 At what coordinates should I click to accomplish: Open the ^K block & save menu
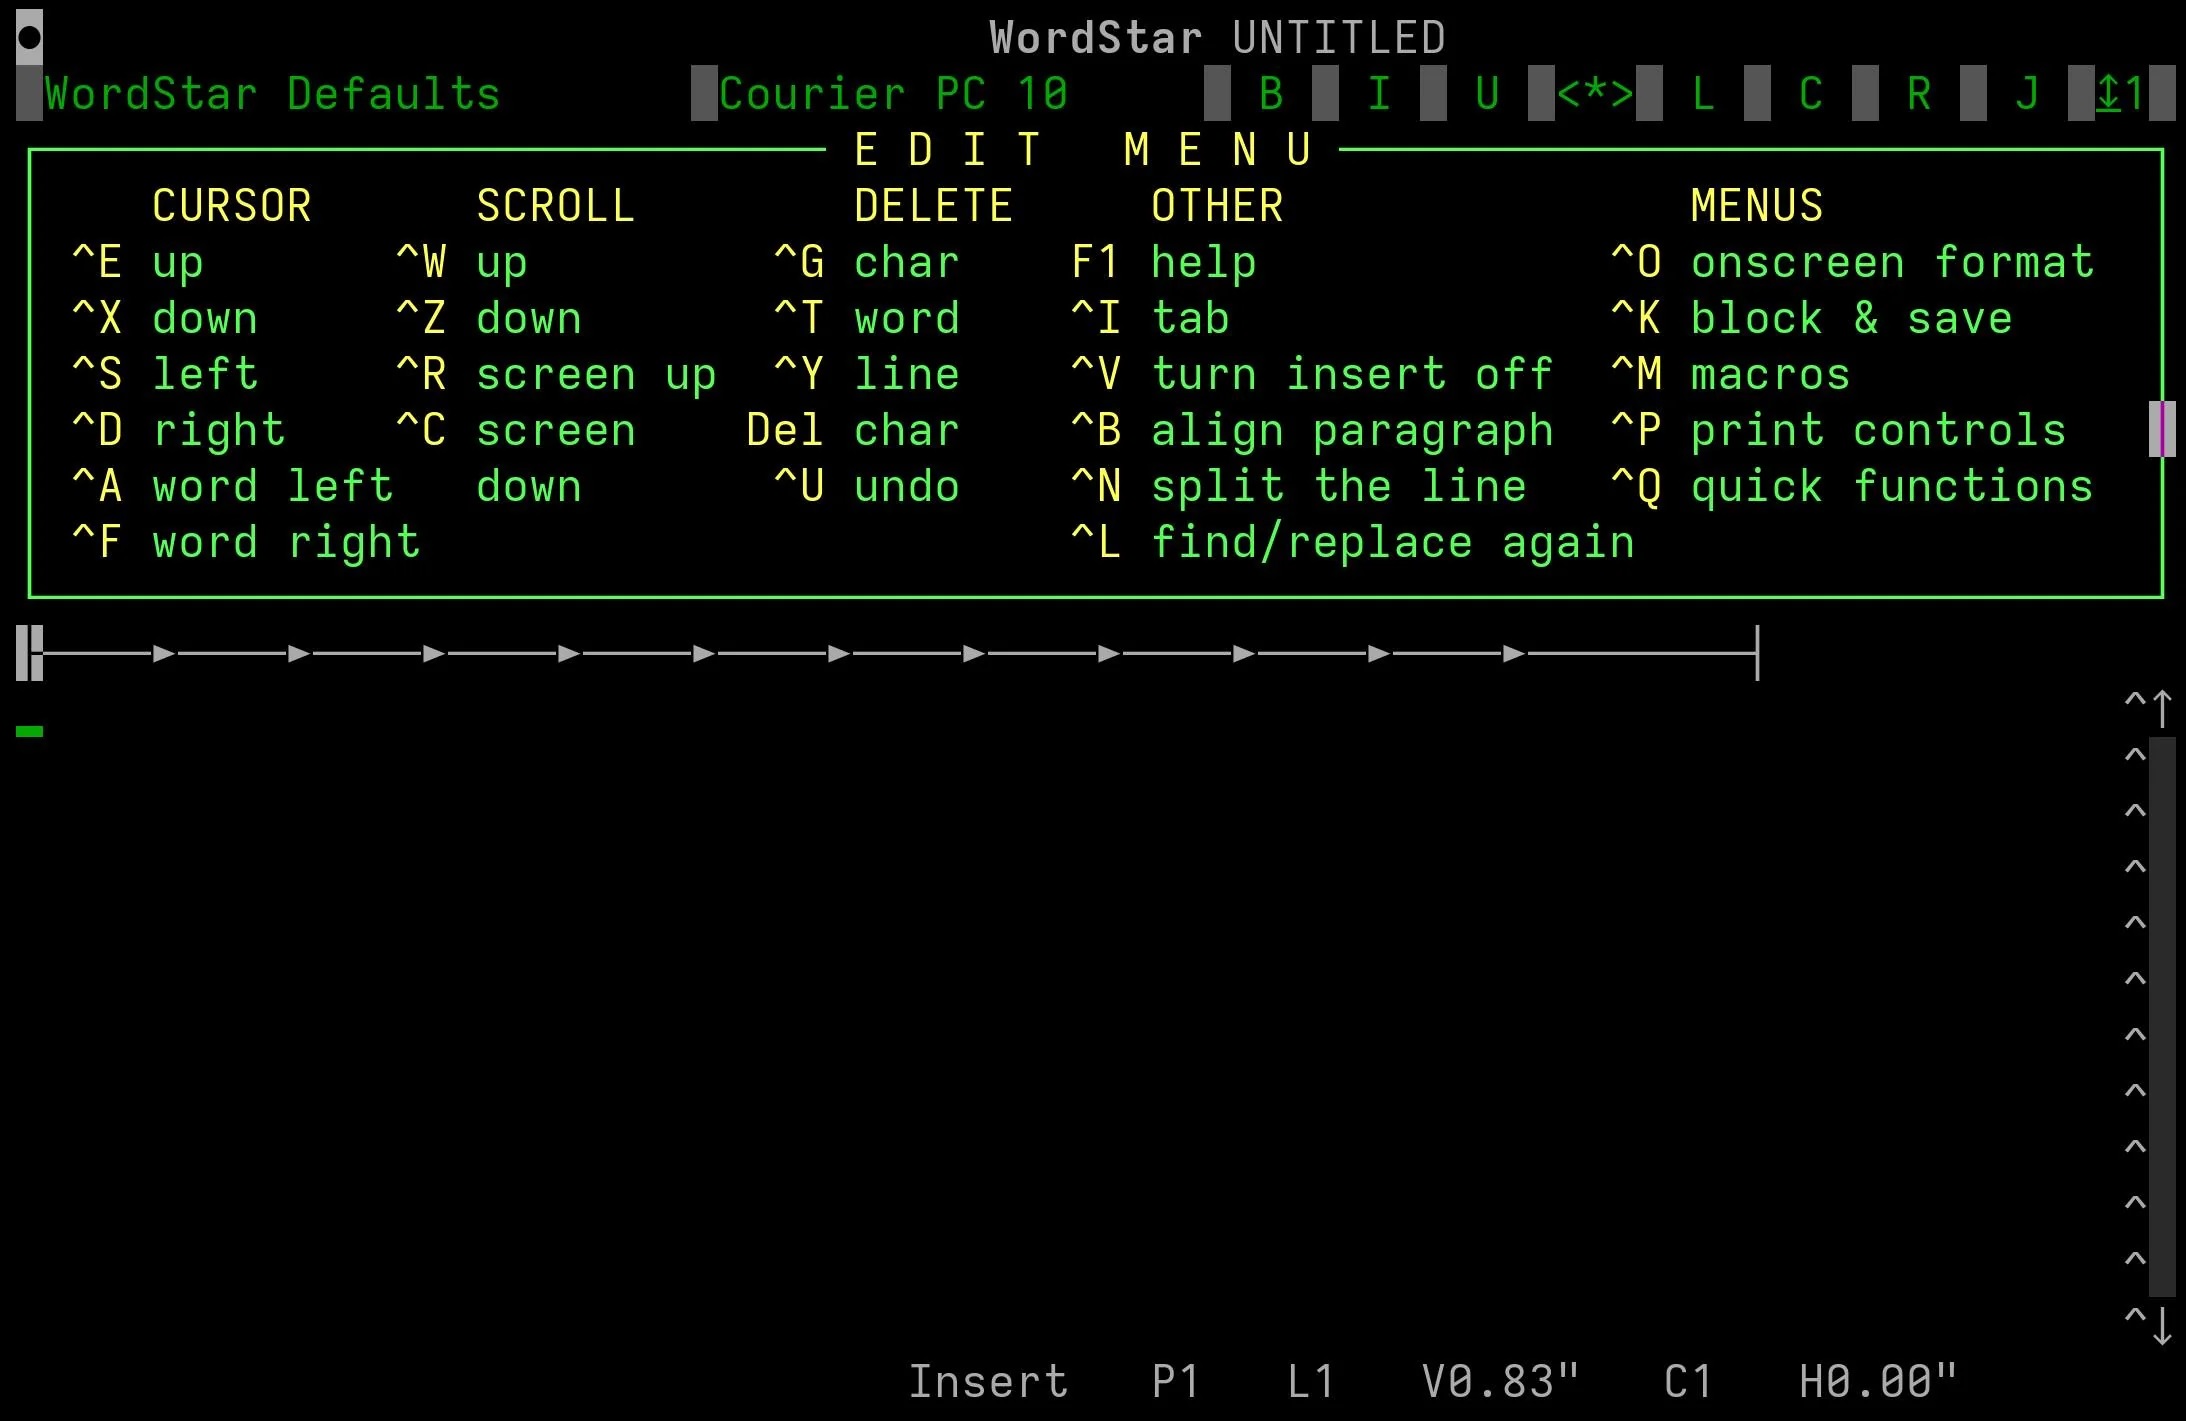coord(1811,318)
